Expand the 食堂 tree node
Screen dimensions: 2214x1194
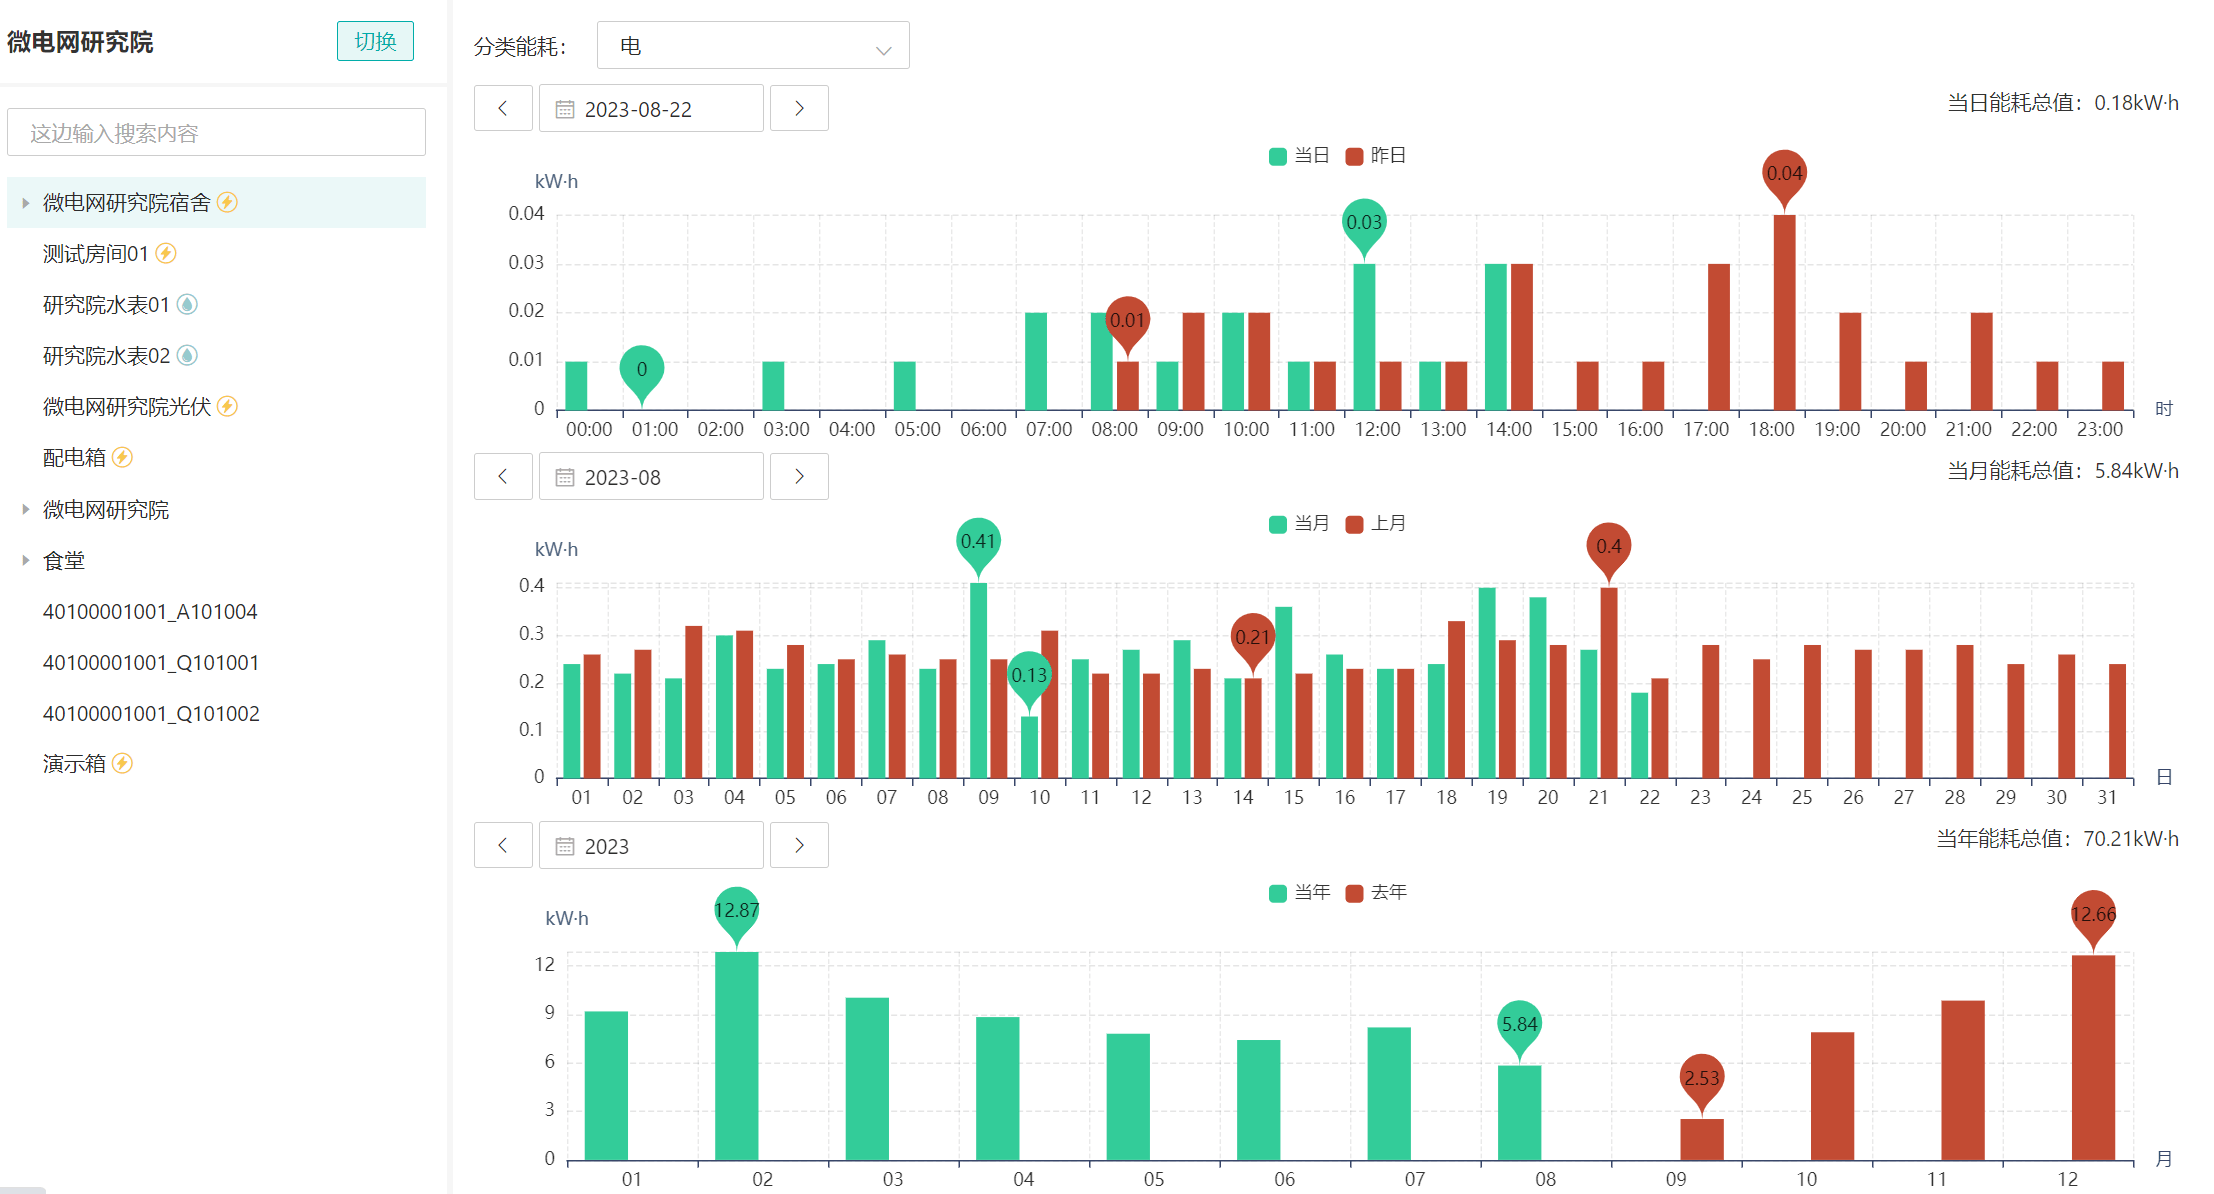pyautogui.click(x=25, y=561)
